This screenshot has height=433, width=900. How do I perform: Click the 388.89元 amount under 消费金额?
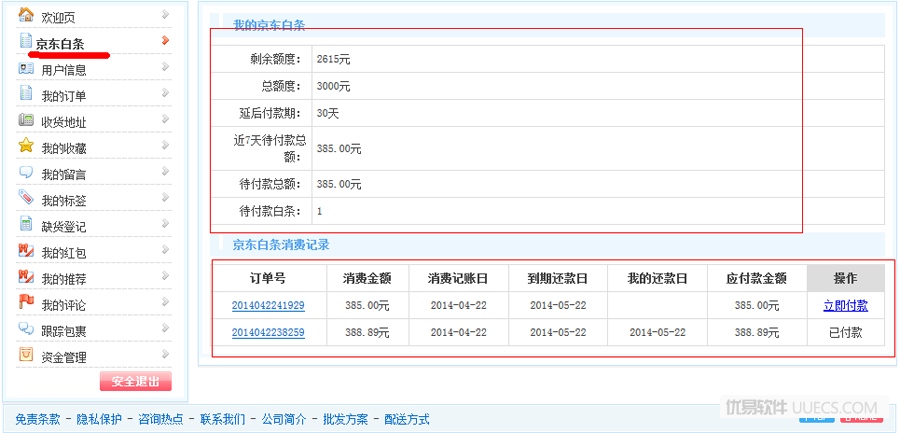(367, 333)
